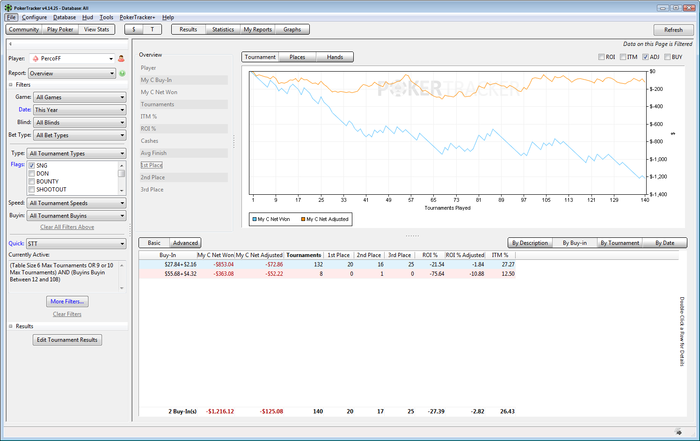Viewport: 700px width, 441px height.
Task: Click the More Filters button
Action: tap(67, 301)
